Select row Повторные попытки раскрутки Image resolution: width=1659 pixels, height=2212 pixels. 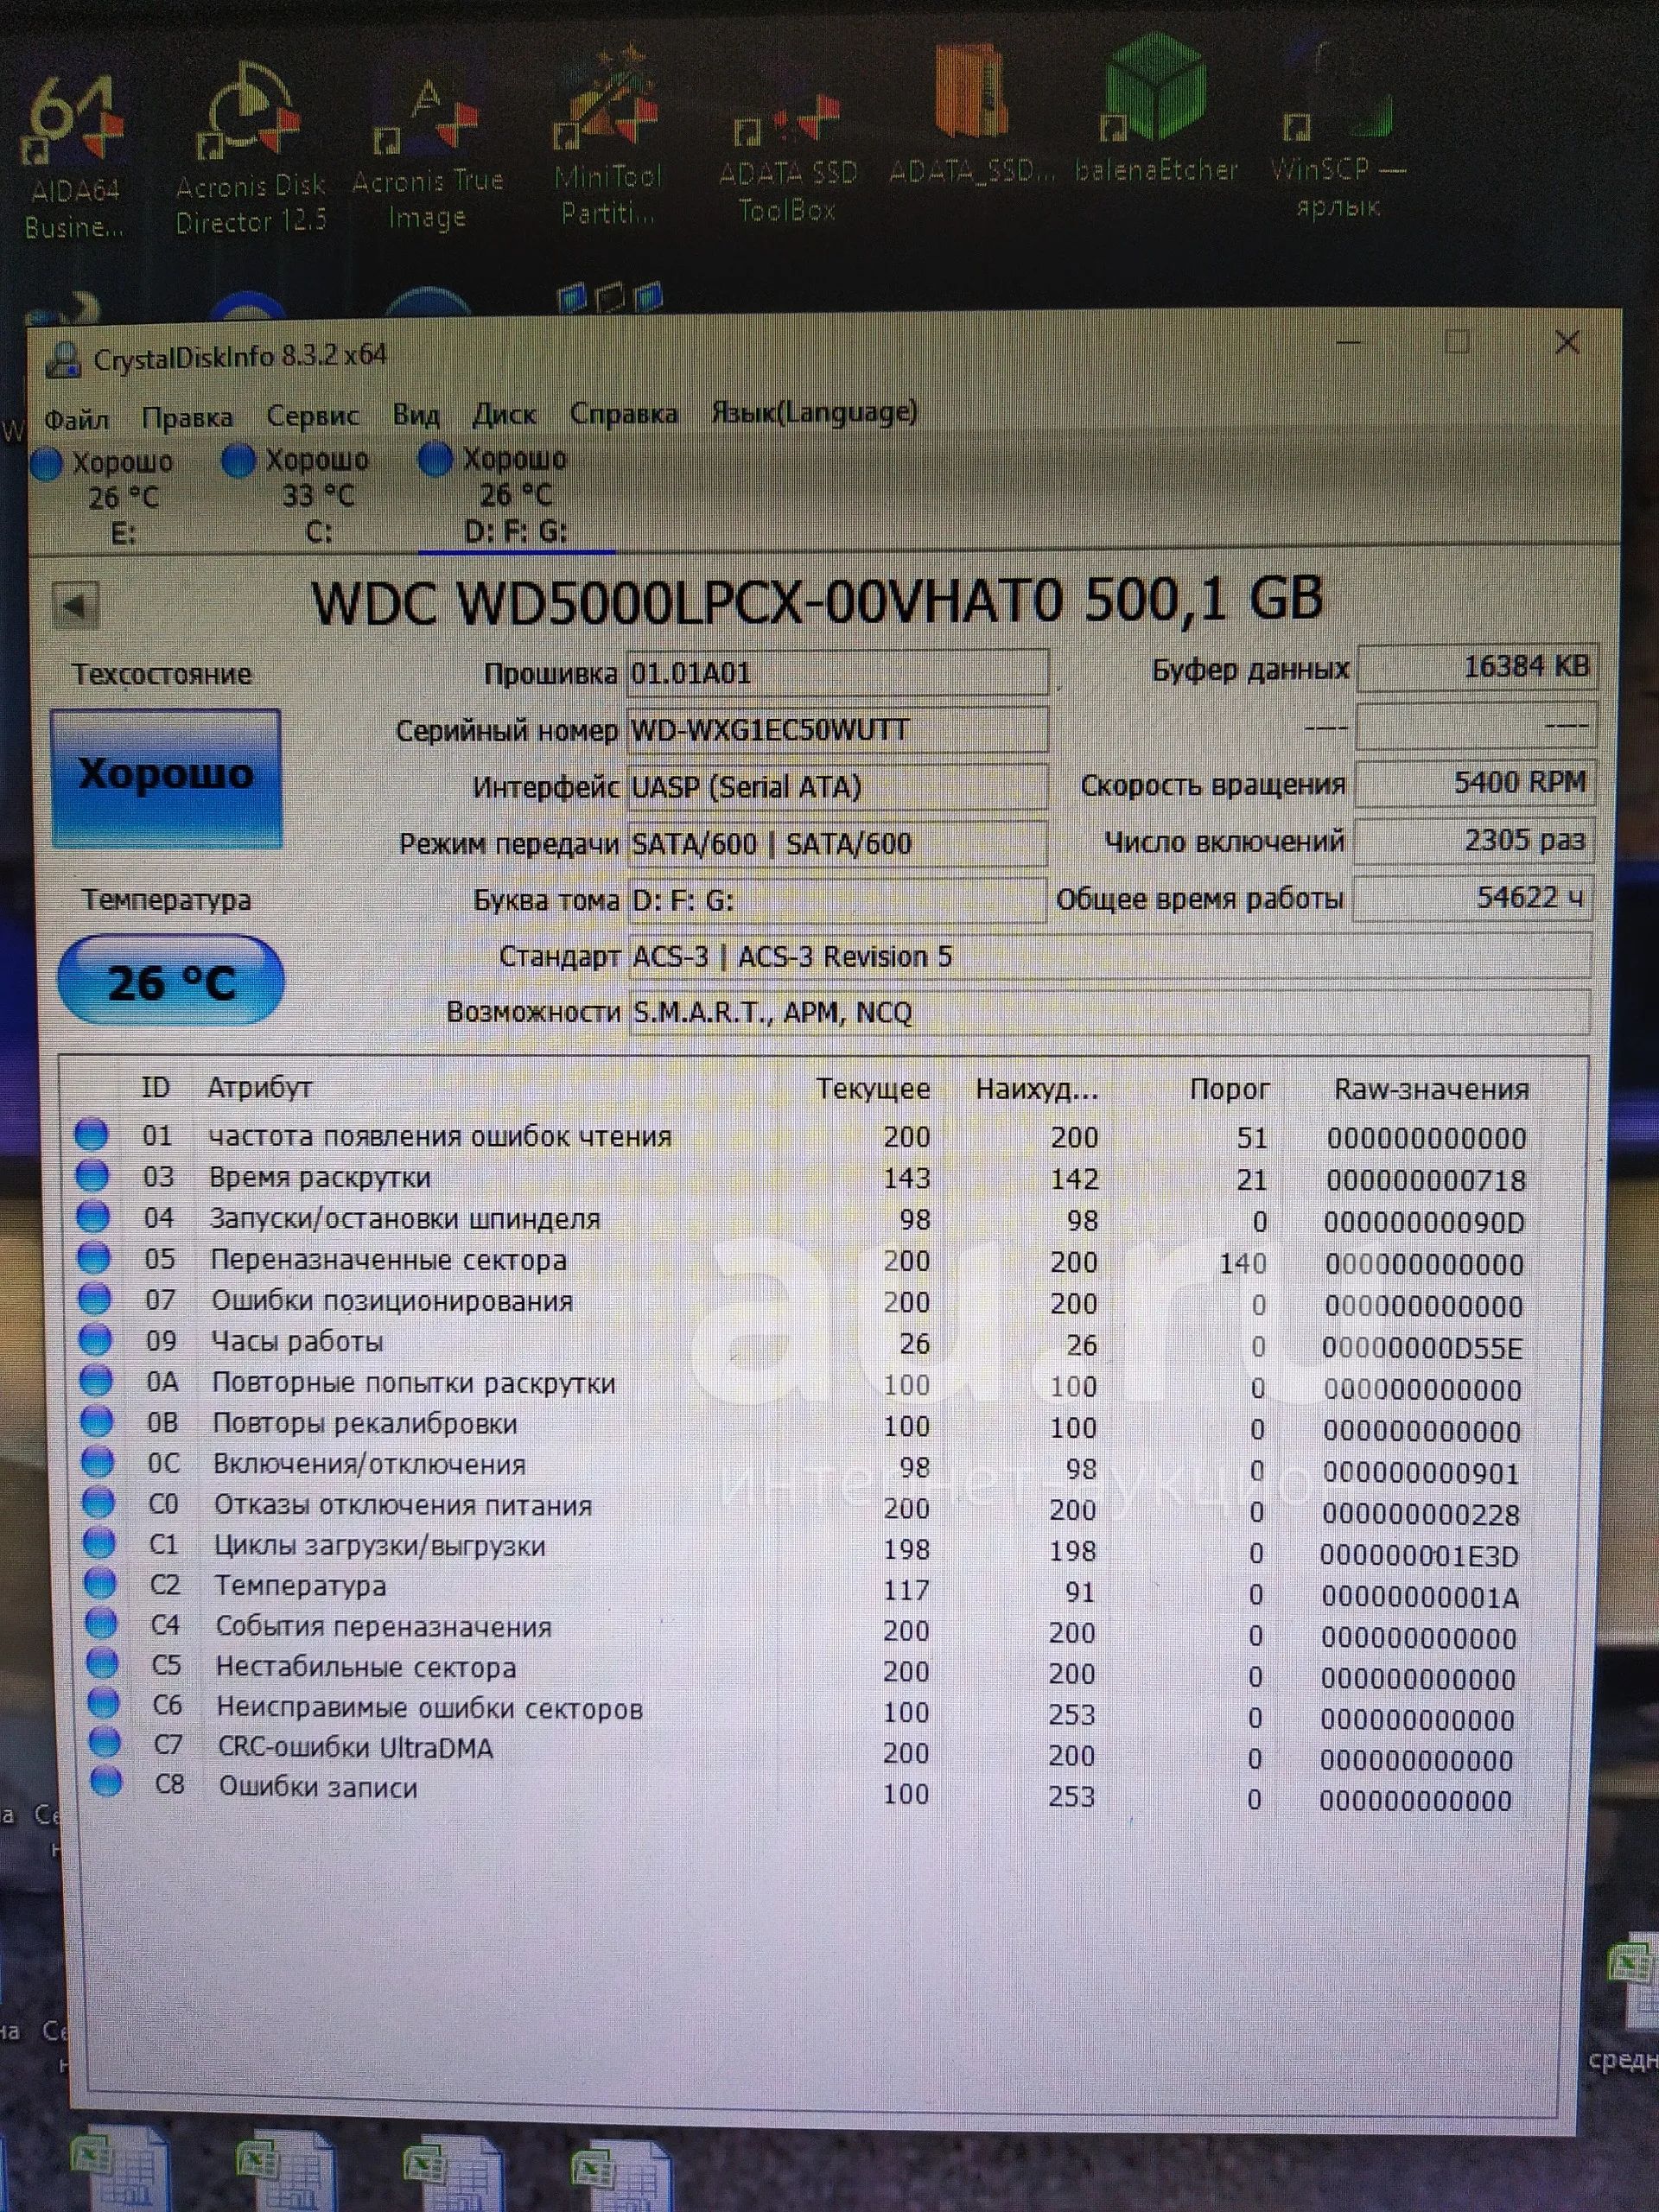coord(800,1385)
